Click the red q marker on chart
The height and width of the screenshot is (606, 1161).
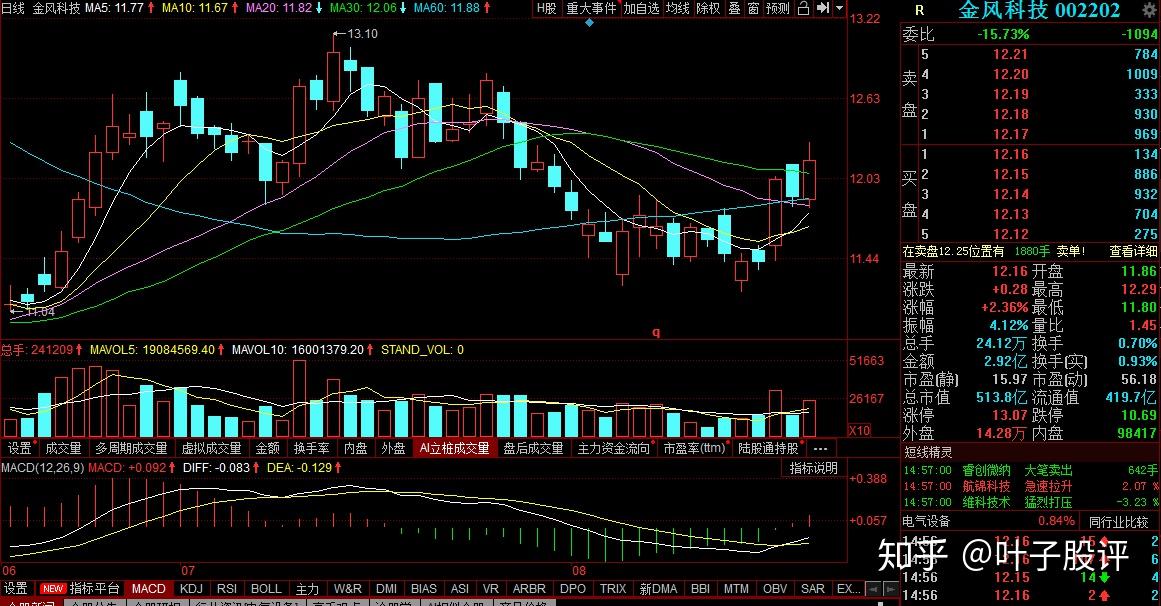pos(655,332)
